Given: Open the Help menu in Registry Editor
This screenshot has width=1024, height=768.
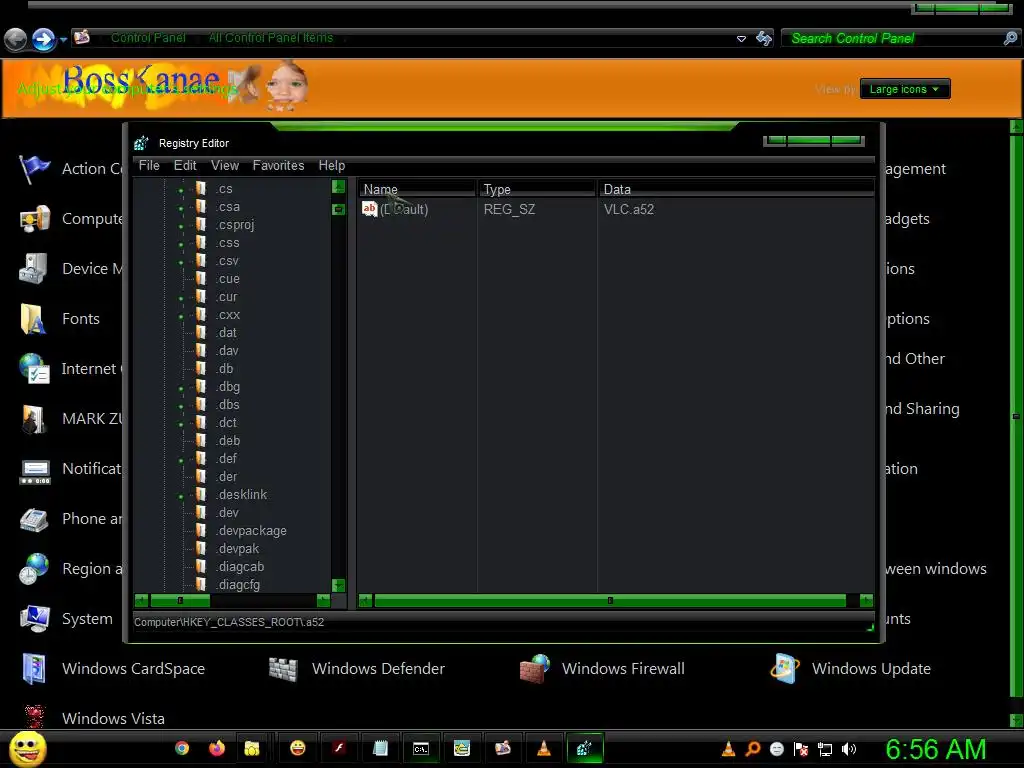Looking at the screenshot, I should [x=332, y=165].
